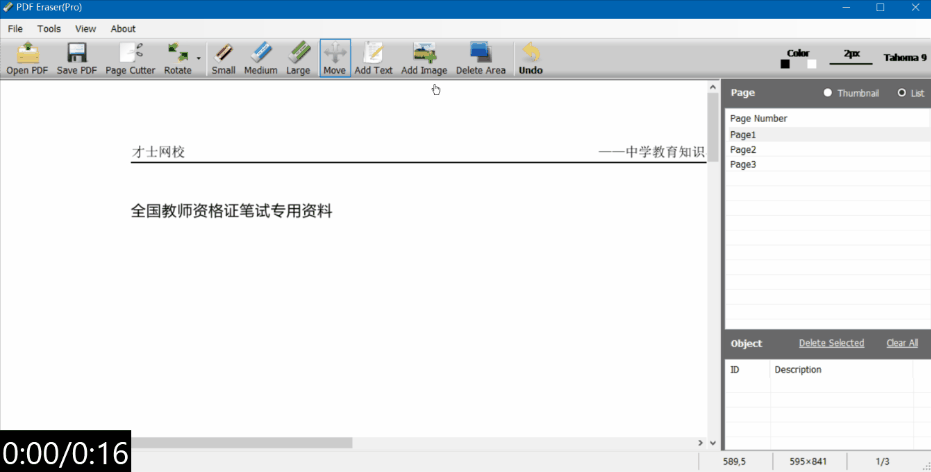Open the File menu
This screenshot has height=472, width=931.
(15, 28)
